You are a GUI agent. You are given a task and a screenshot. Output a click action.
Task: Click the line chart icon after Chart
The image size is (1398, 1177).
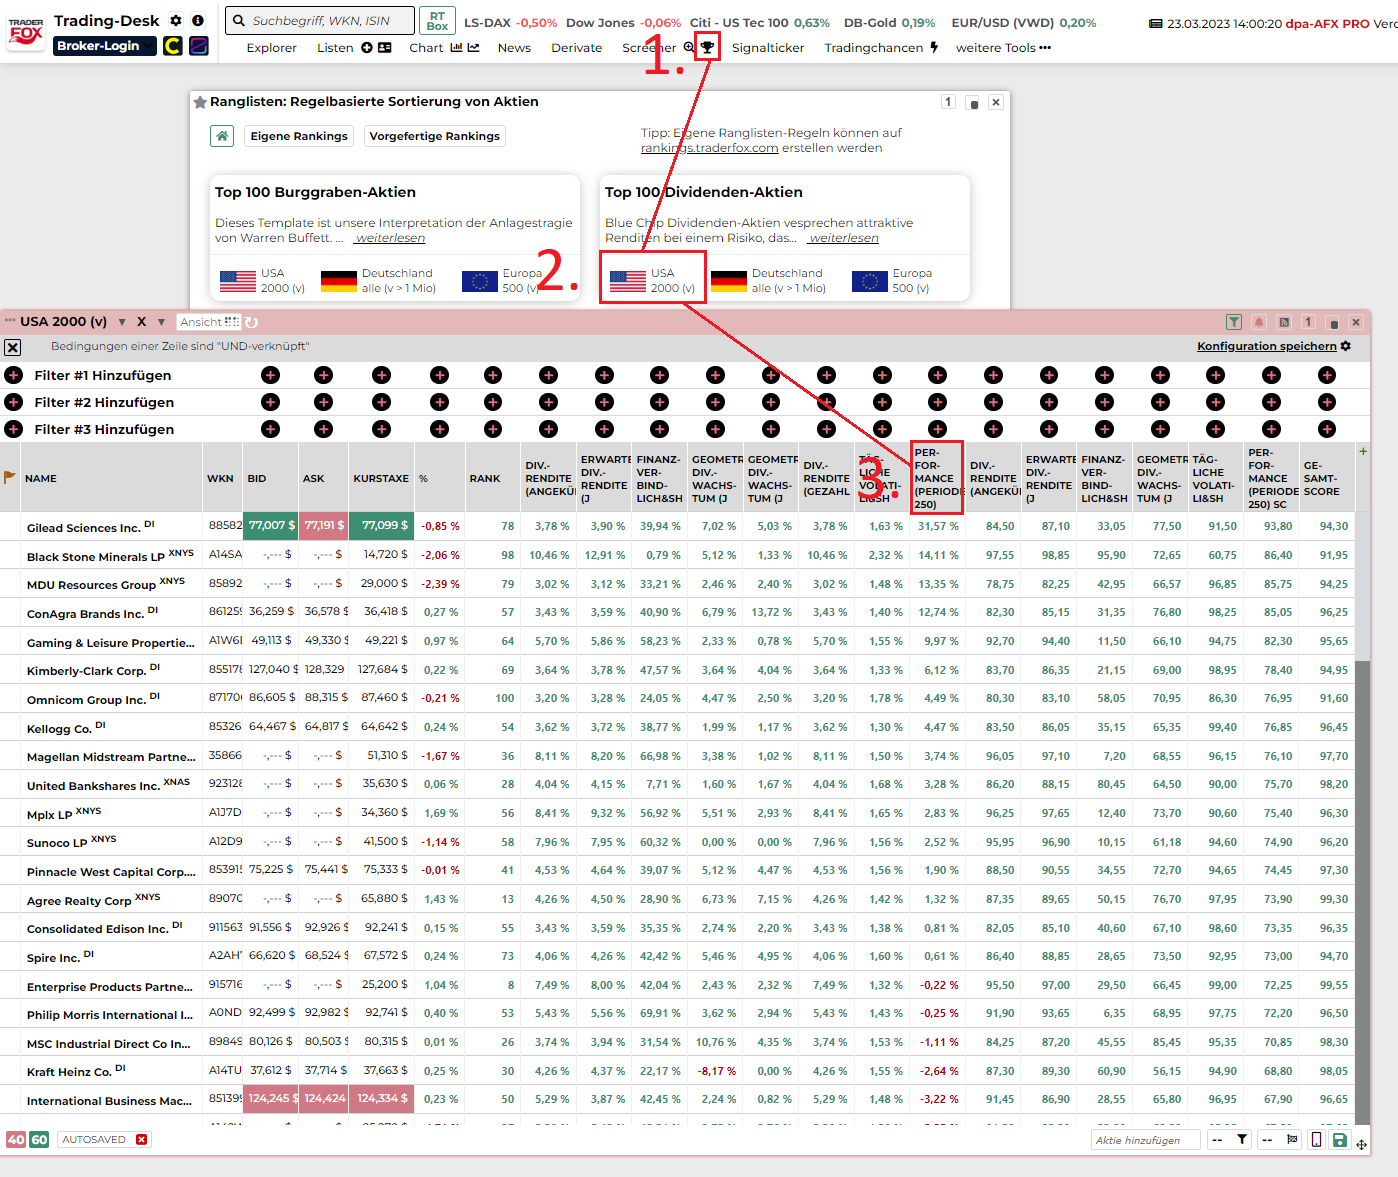pos(474,48)
